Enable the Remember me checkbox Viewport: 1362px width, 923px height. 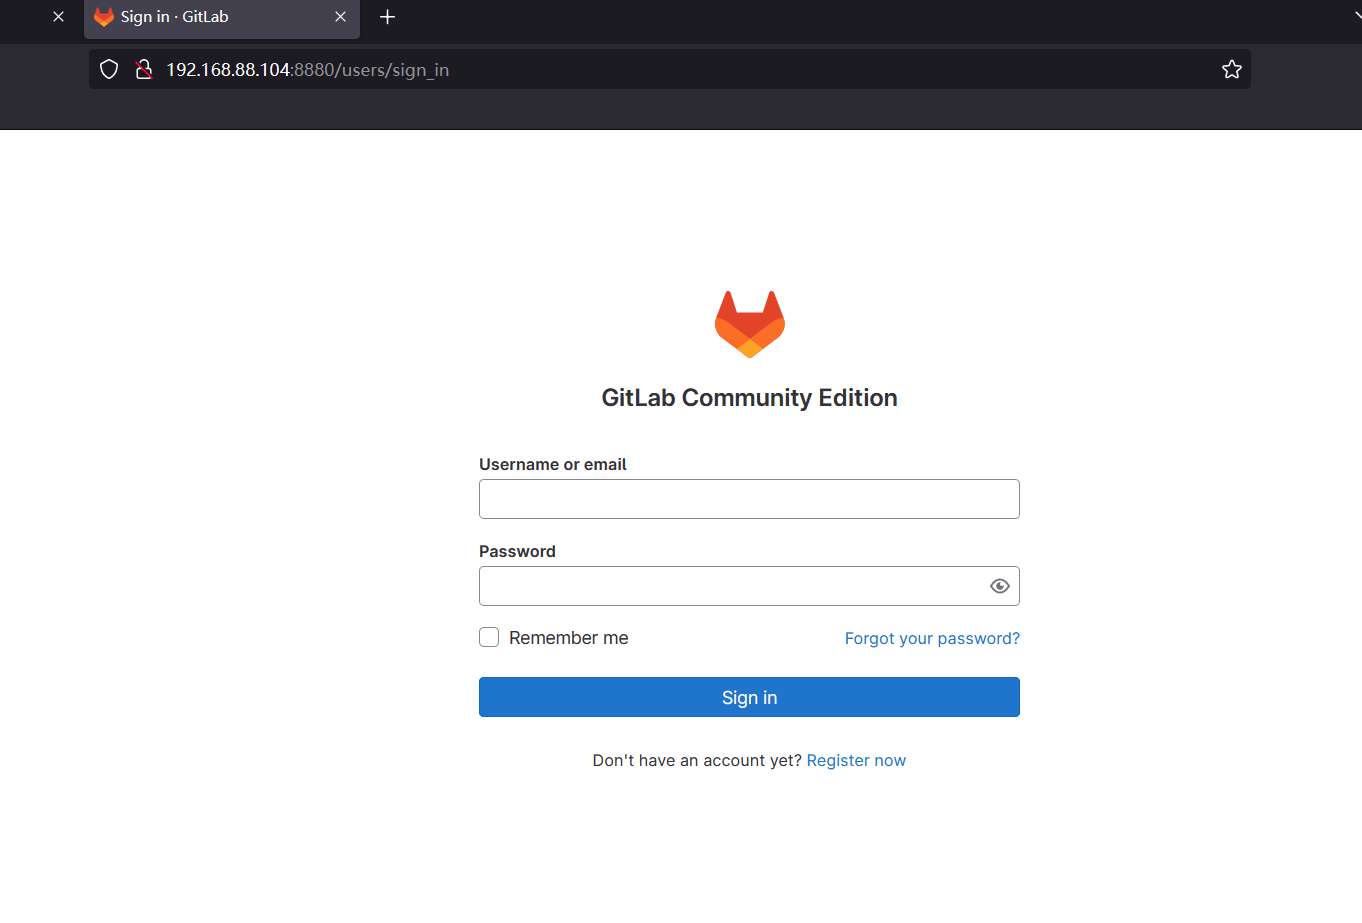point(489,637)
